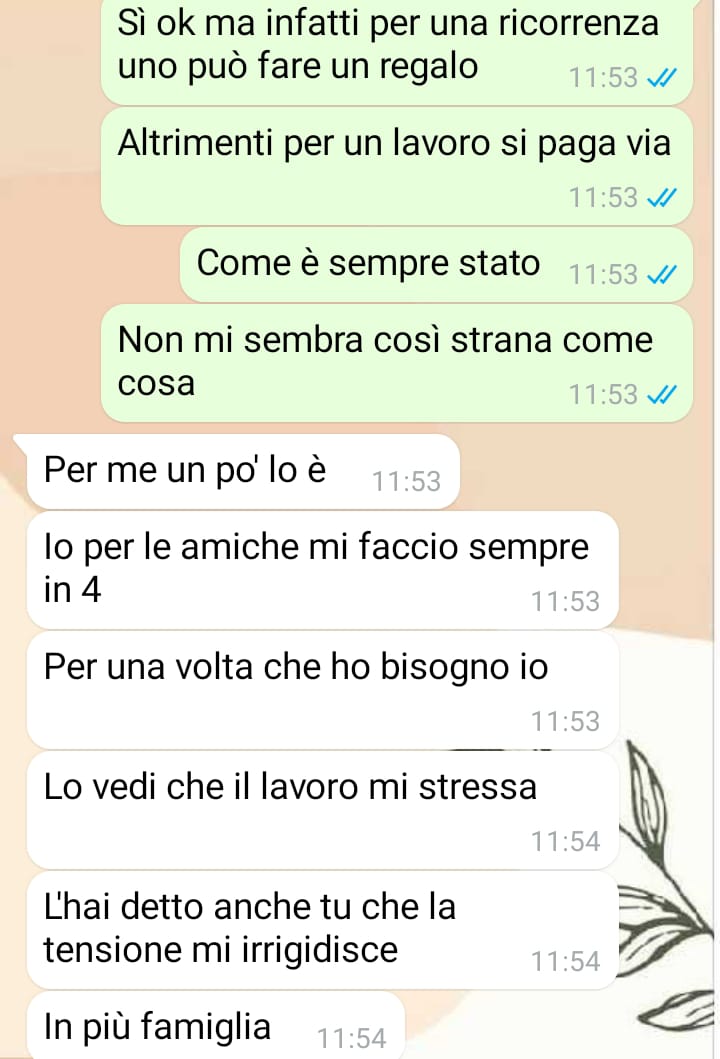Tap the 11:54 timestamp on 'Lo vedi che il lavoro'
The width and height of the screenshot is (720, 1059).
565,842
